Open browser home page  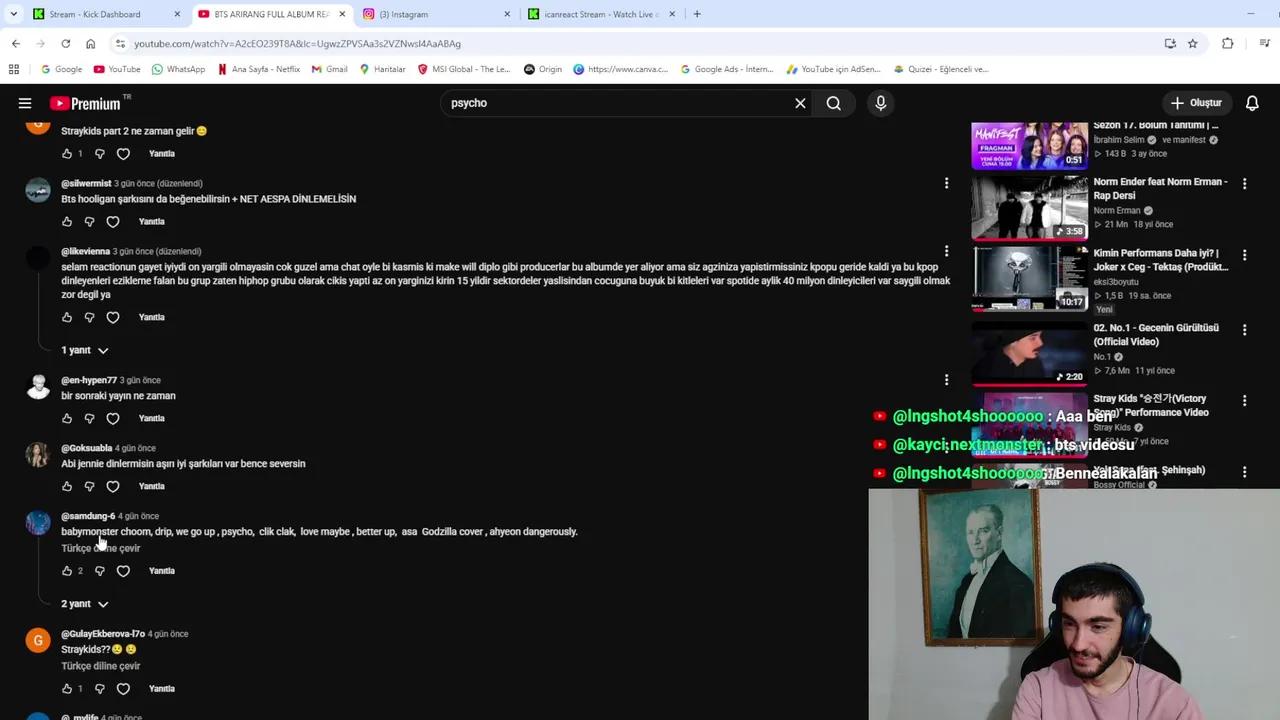[x=90, y=44]
